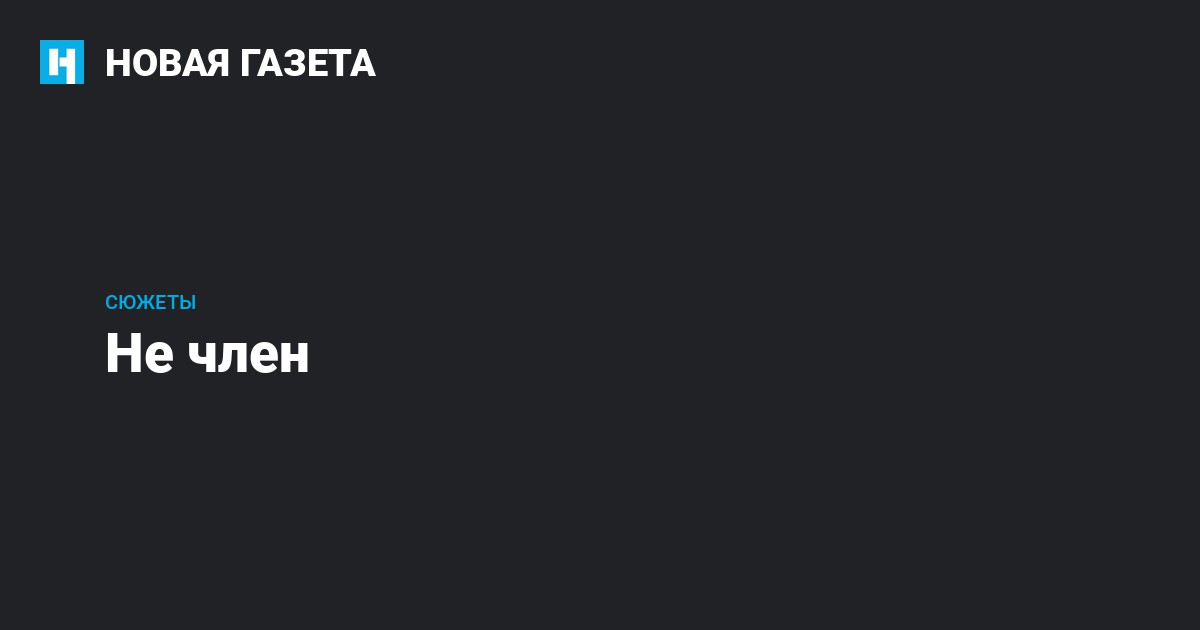Go to homepage via the square site logo
The image size is (1200, 630).
(x=62, y=62)
